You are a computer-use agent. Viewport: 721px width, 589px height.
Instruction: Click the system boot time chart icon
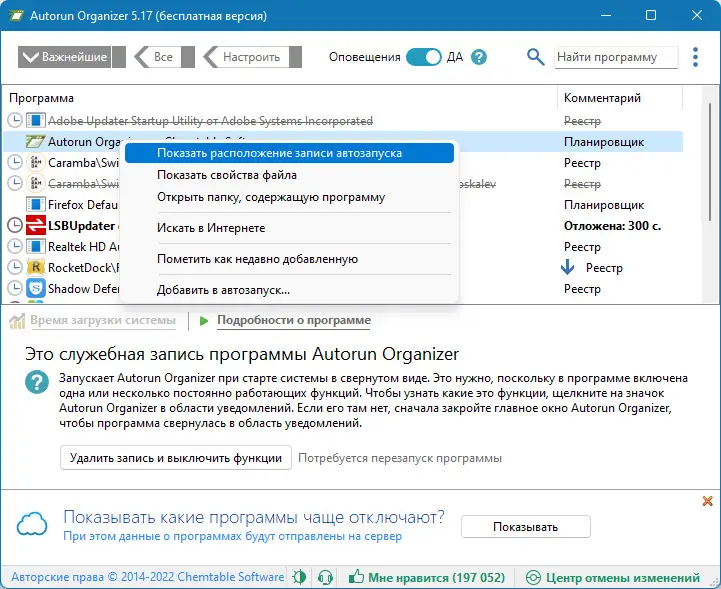(x=17, y=320)
